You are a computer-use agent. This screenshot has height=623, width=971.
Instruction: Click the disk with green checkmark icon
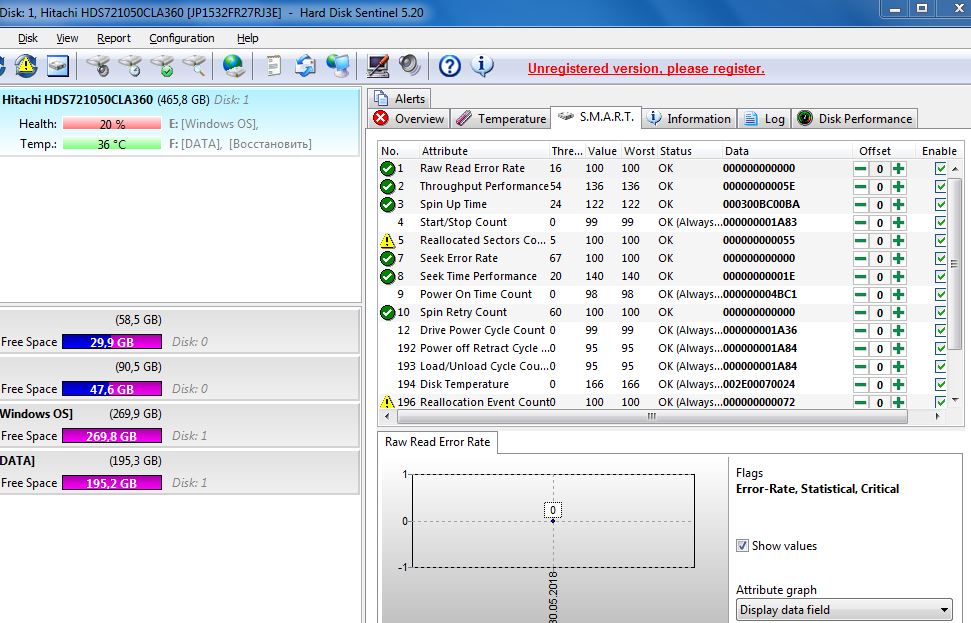pyautogui.click(x=162, y=66)
